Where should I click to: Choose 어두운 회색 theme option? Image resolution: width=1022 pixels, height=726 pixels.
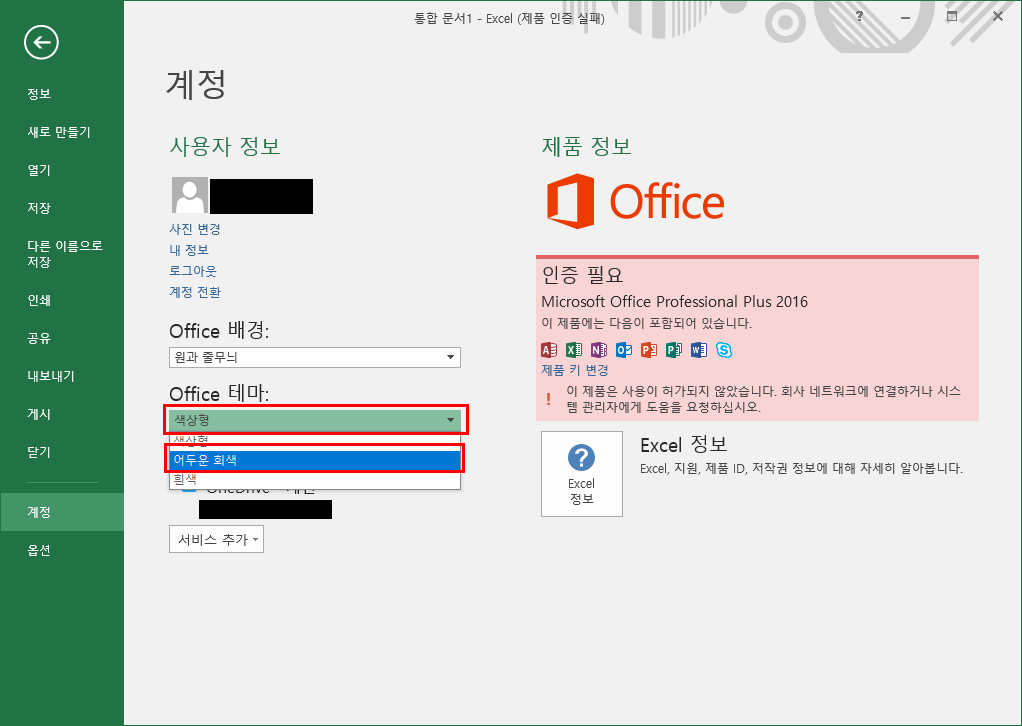click(315, 460)
